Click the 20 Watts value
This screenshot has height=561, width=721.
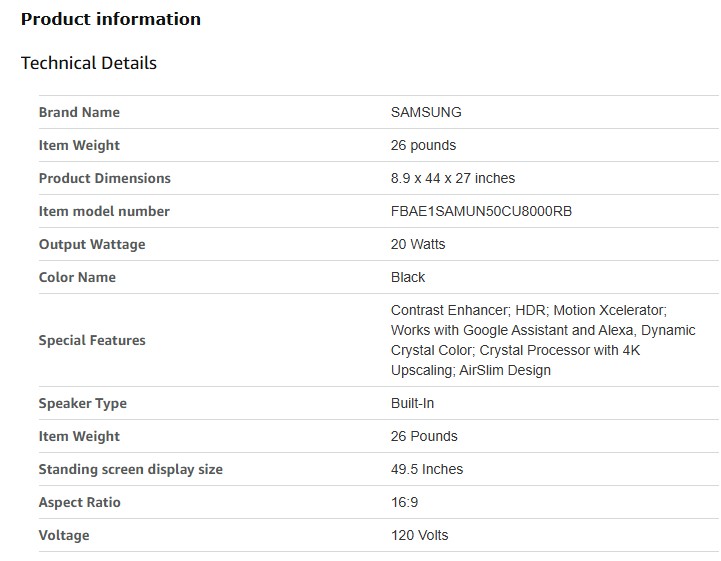[x=418, y=244]
